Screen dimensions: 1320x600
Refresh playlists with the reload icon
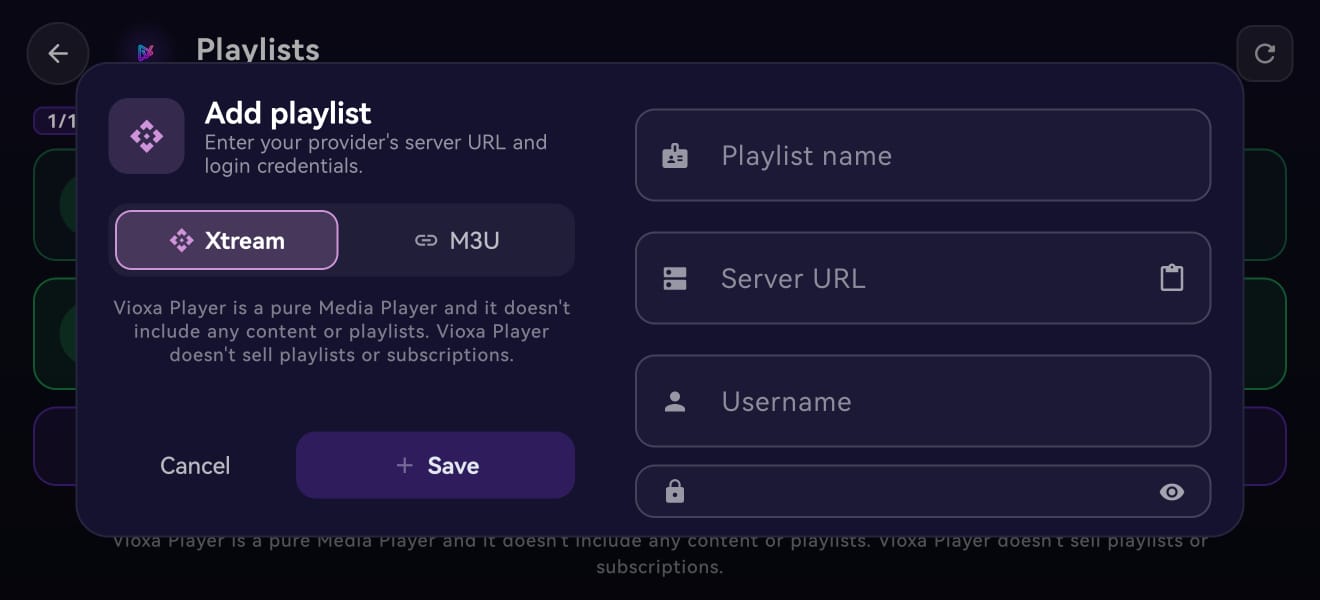[1264, 53]
